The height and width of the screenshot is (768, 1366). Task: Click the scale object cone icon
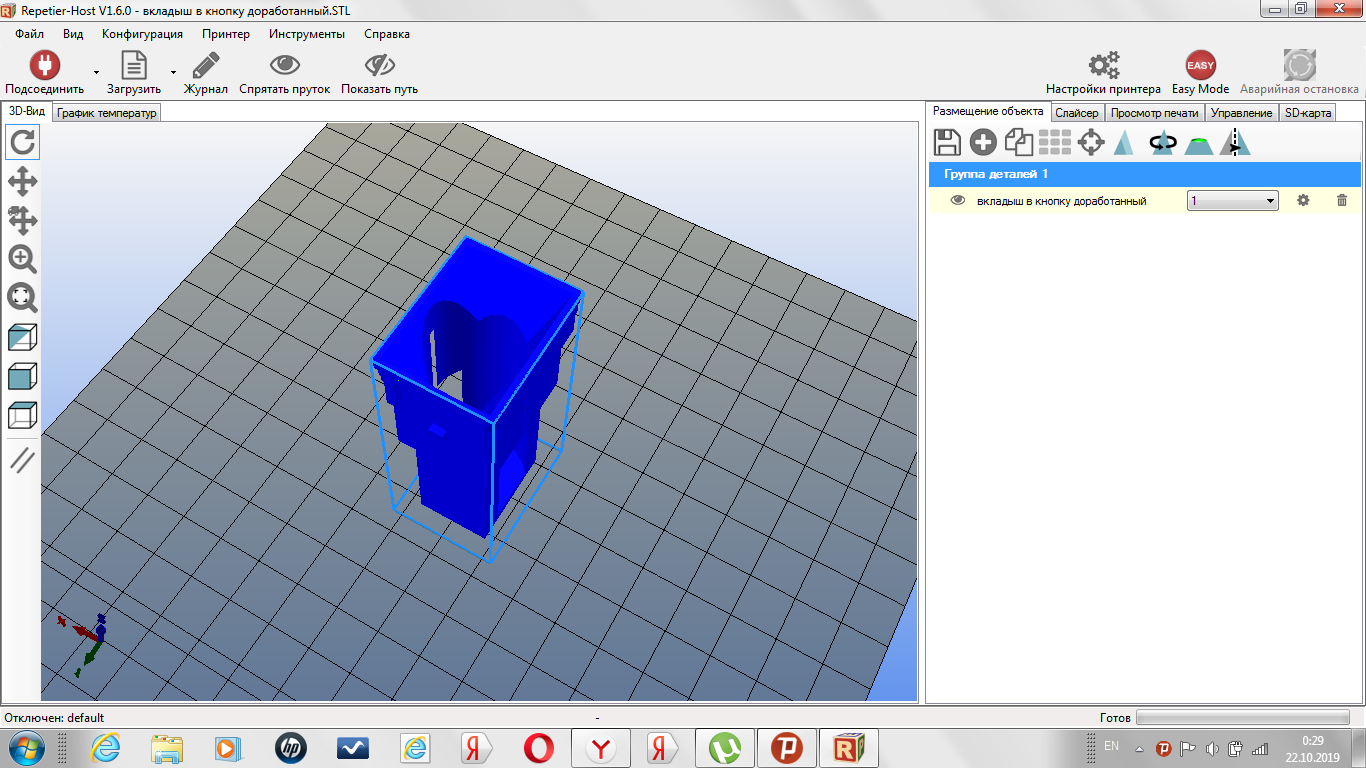click(1124, 143)
